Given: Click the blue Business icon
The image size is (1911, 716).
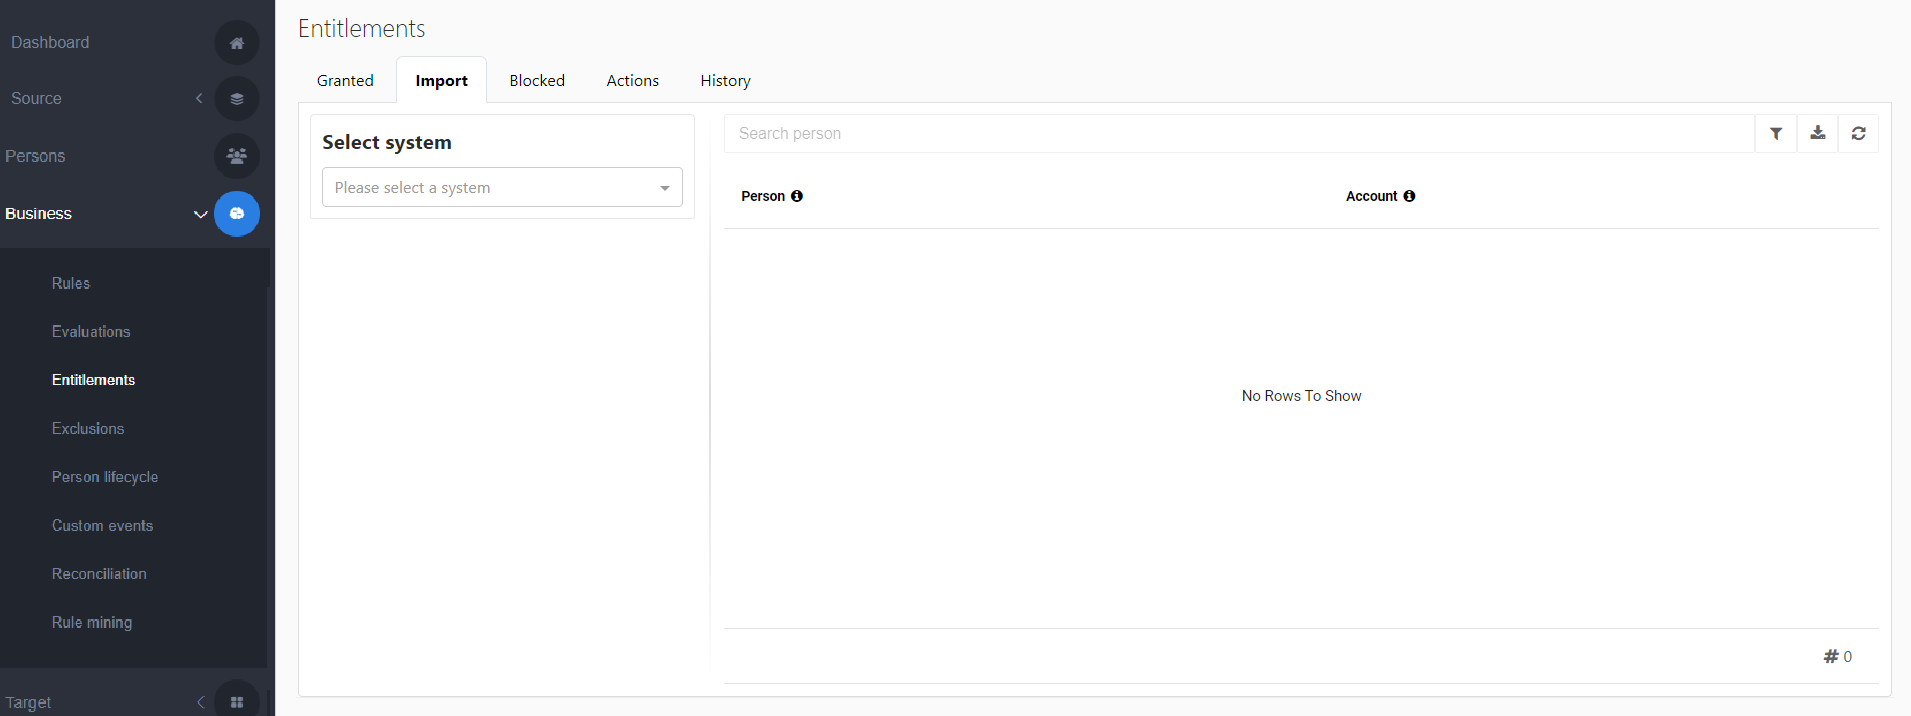Looking at the screenshot, I should click(237, 214).
